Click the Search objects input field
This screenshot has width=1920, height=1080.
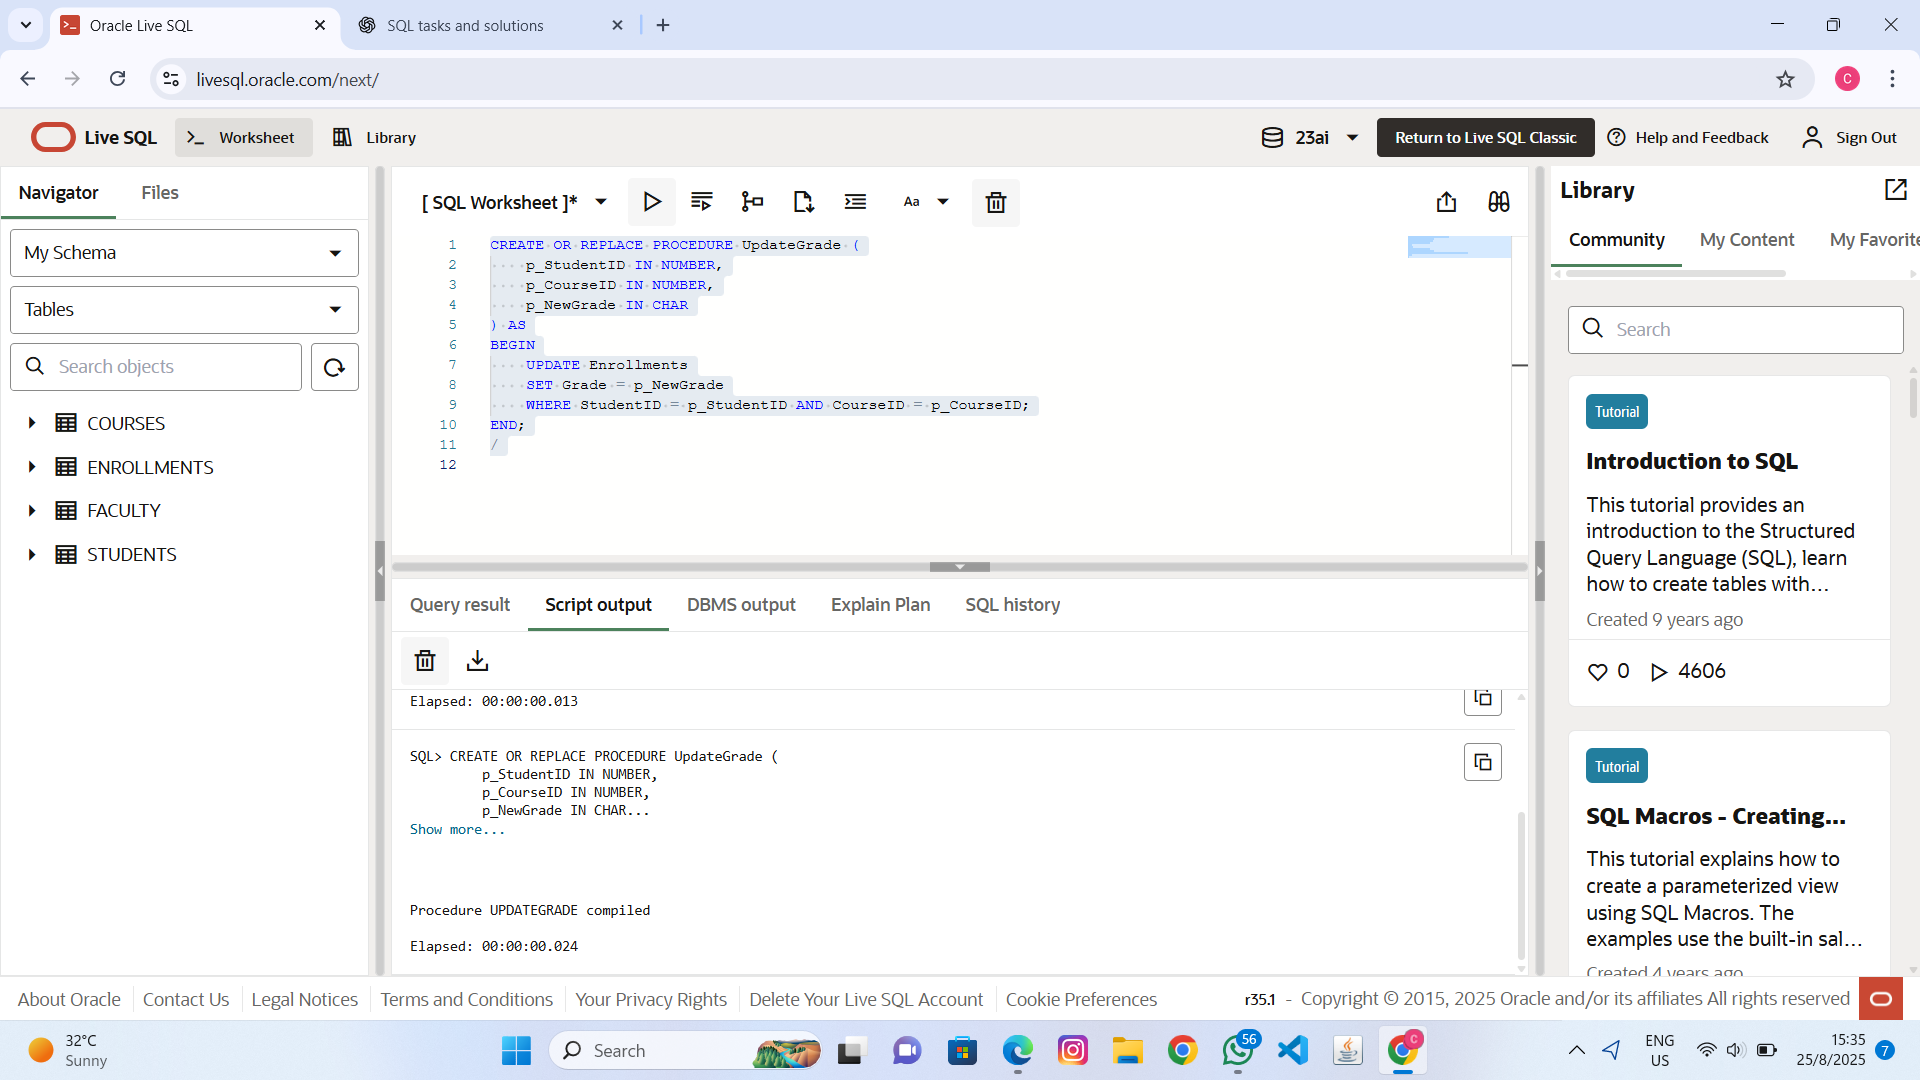point(170,367)
